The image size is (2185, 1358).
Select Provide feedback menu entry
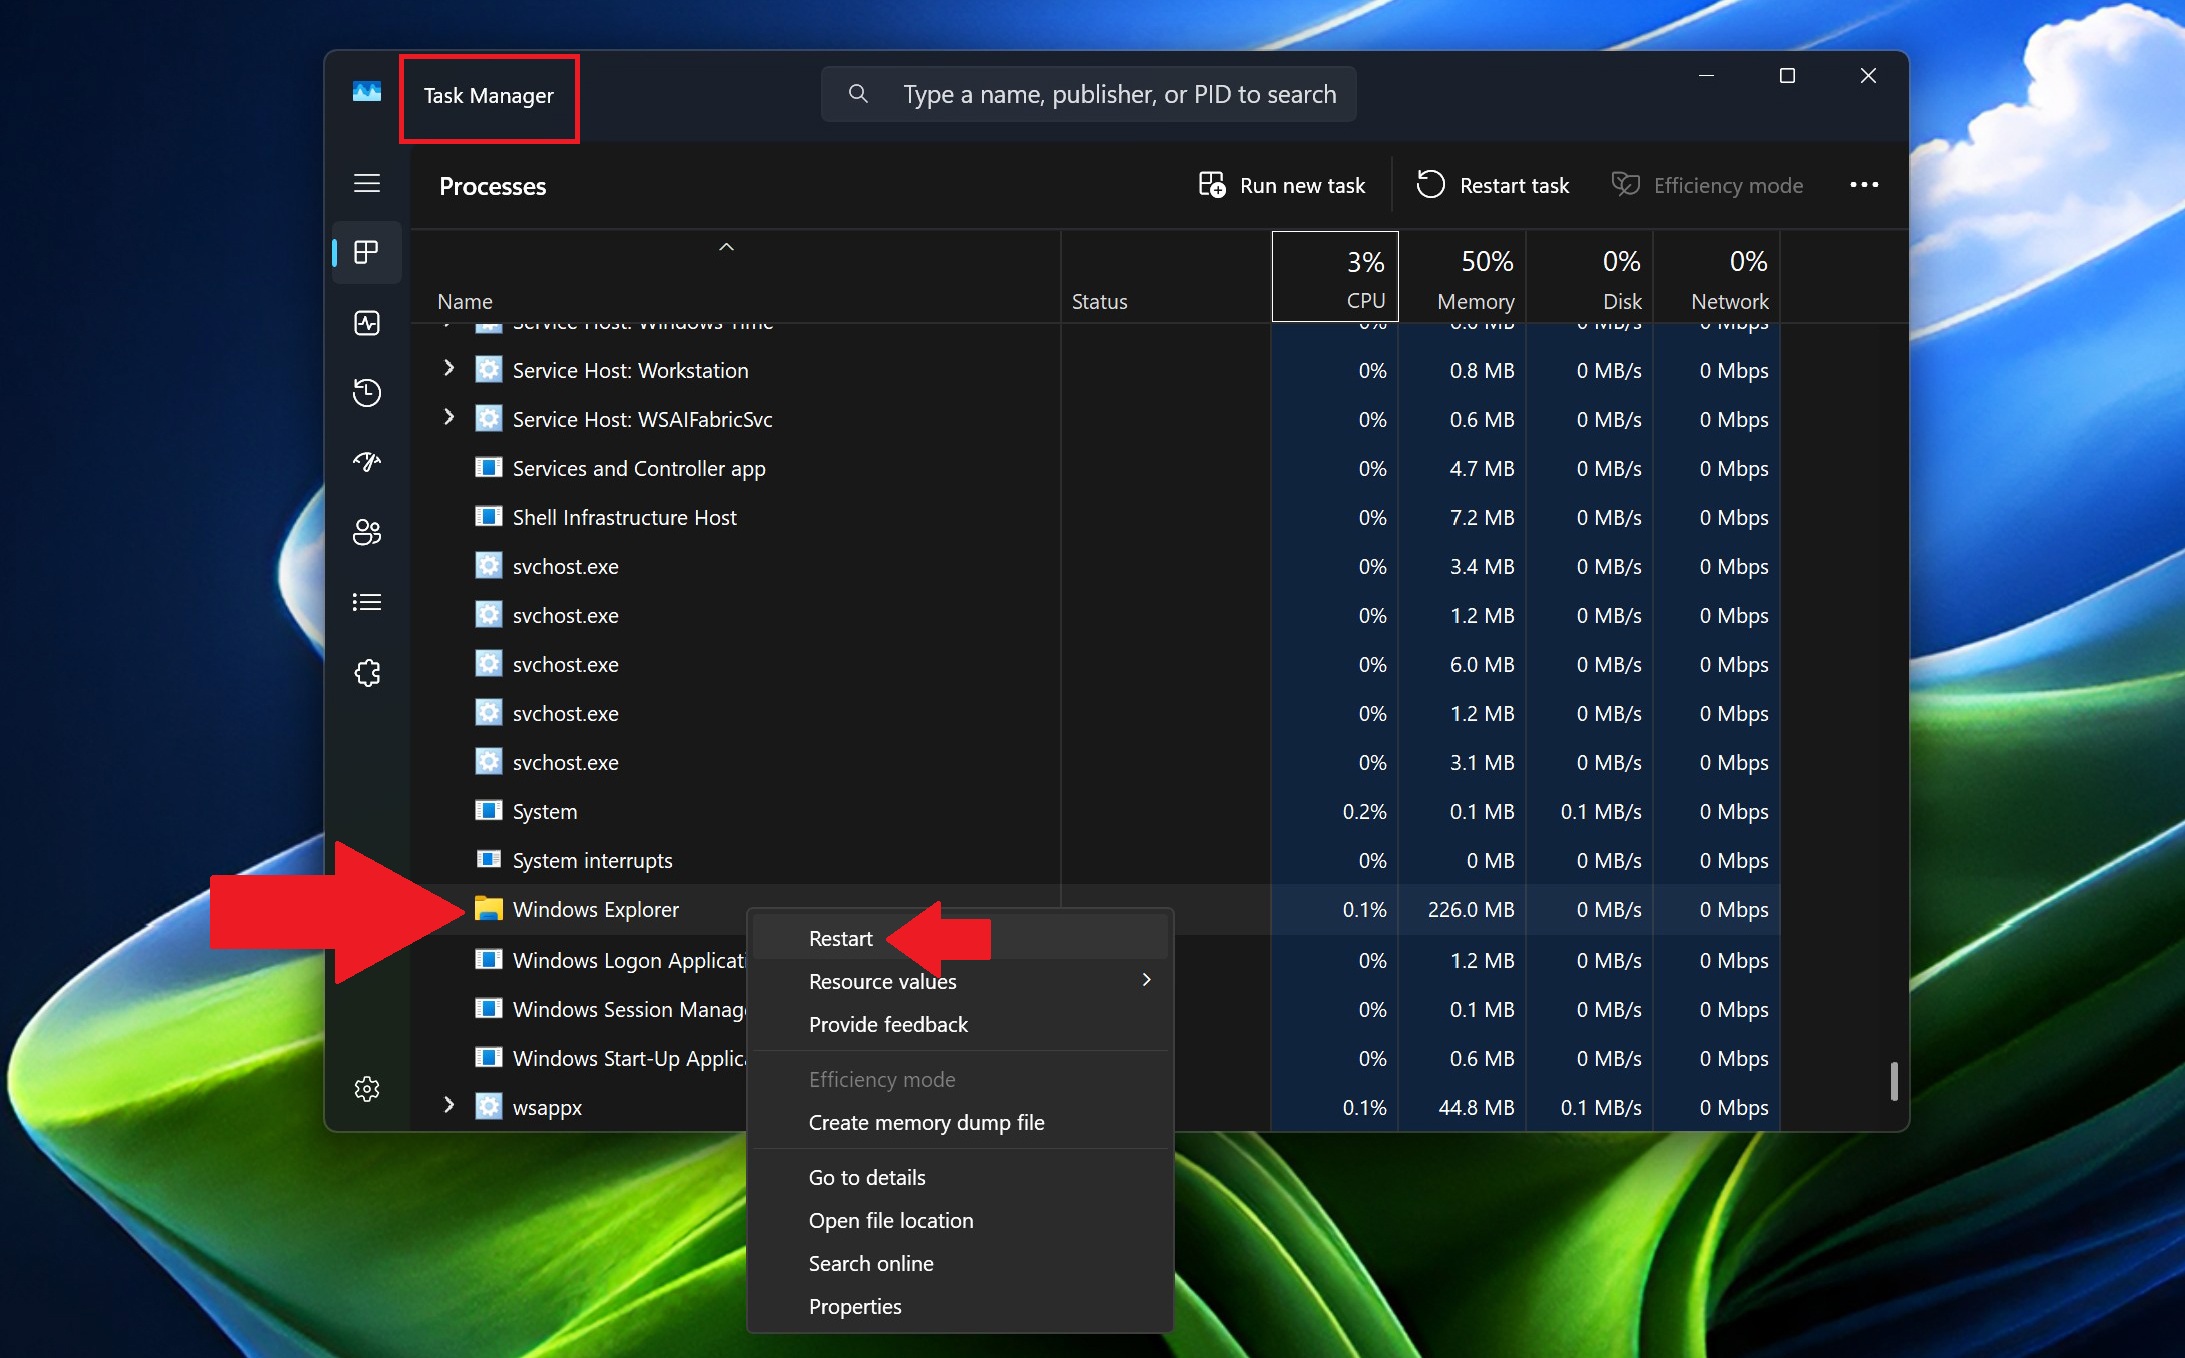click(x=961, y=1024)
